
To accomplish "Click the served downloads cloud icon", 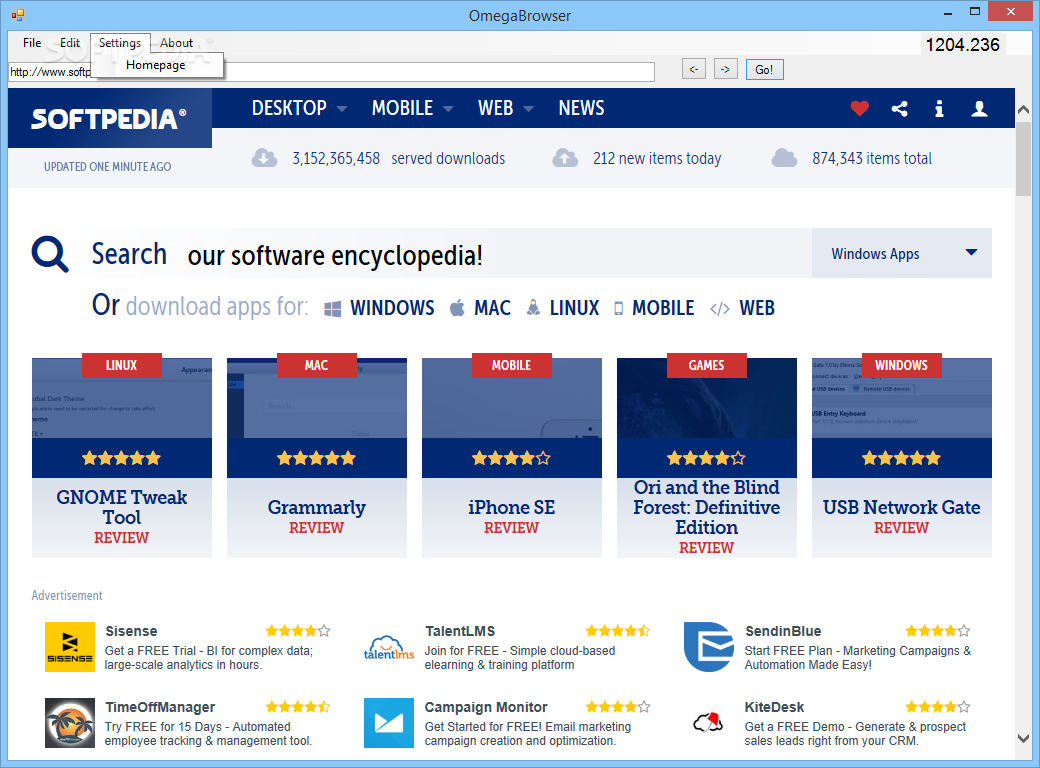I will [x=264, y=158].
